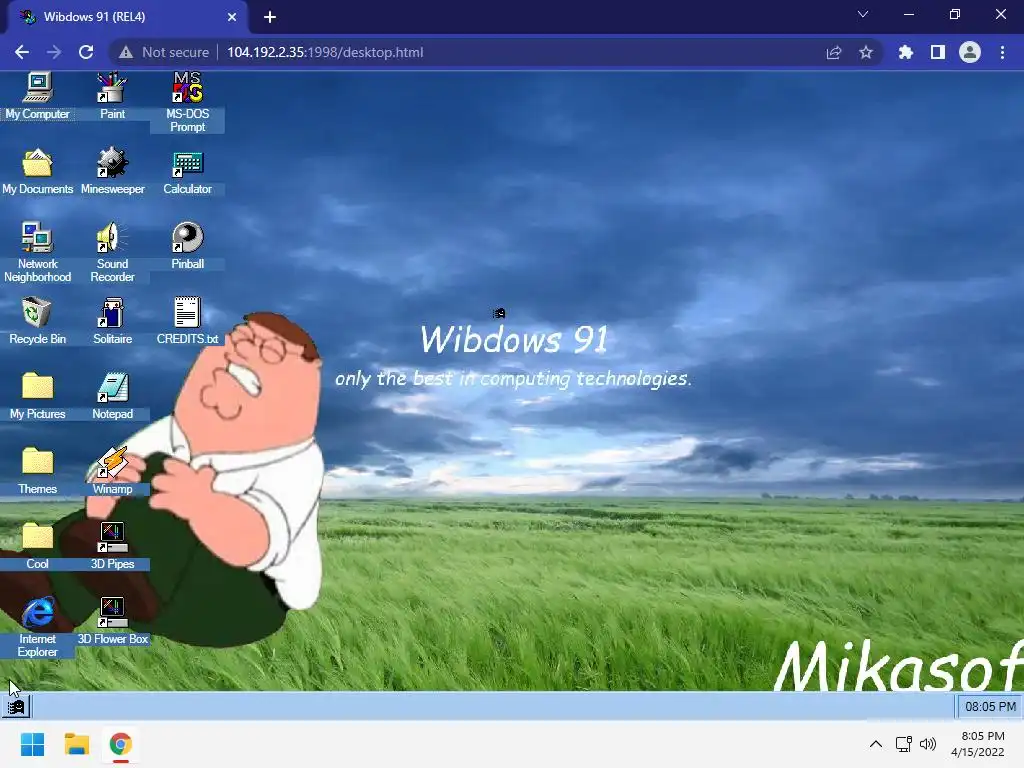Launch the Paint desktop shortcut

click(x=112, y=96)
